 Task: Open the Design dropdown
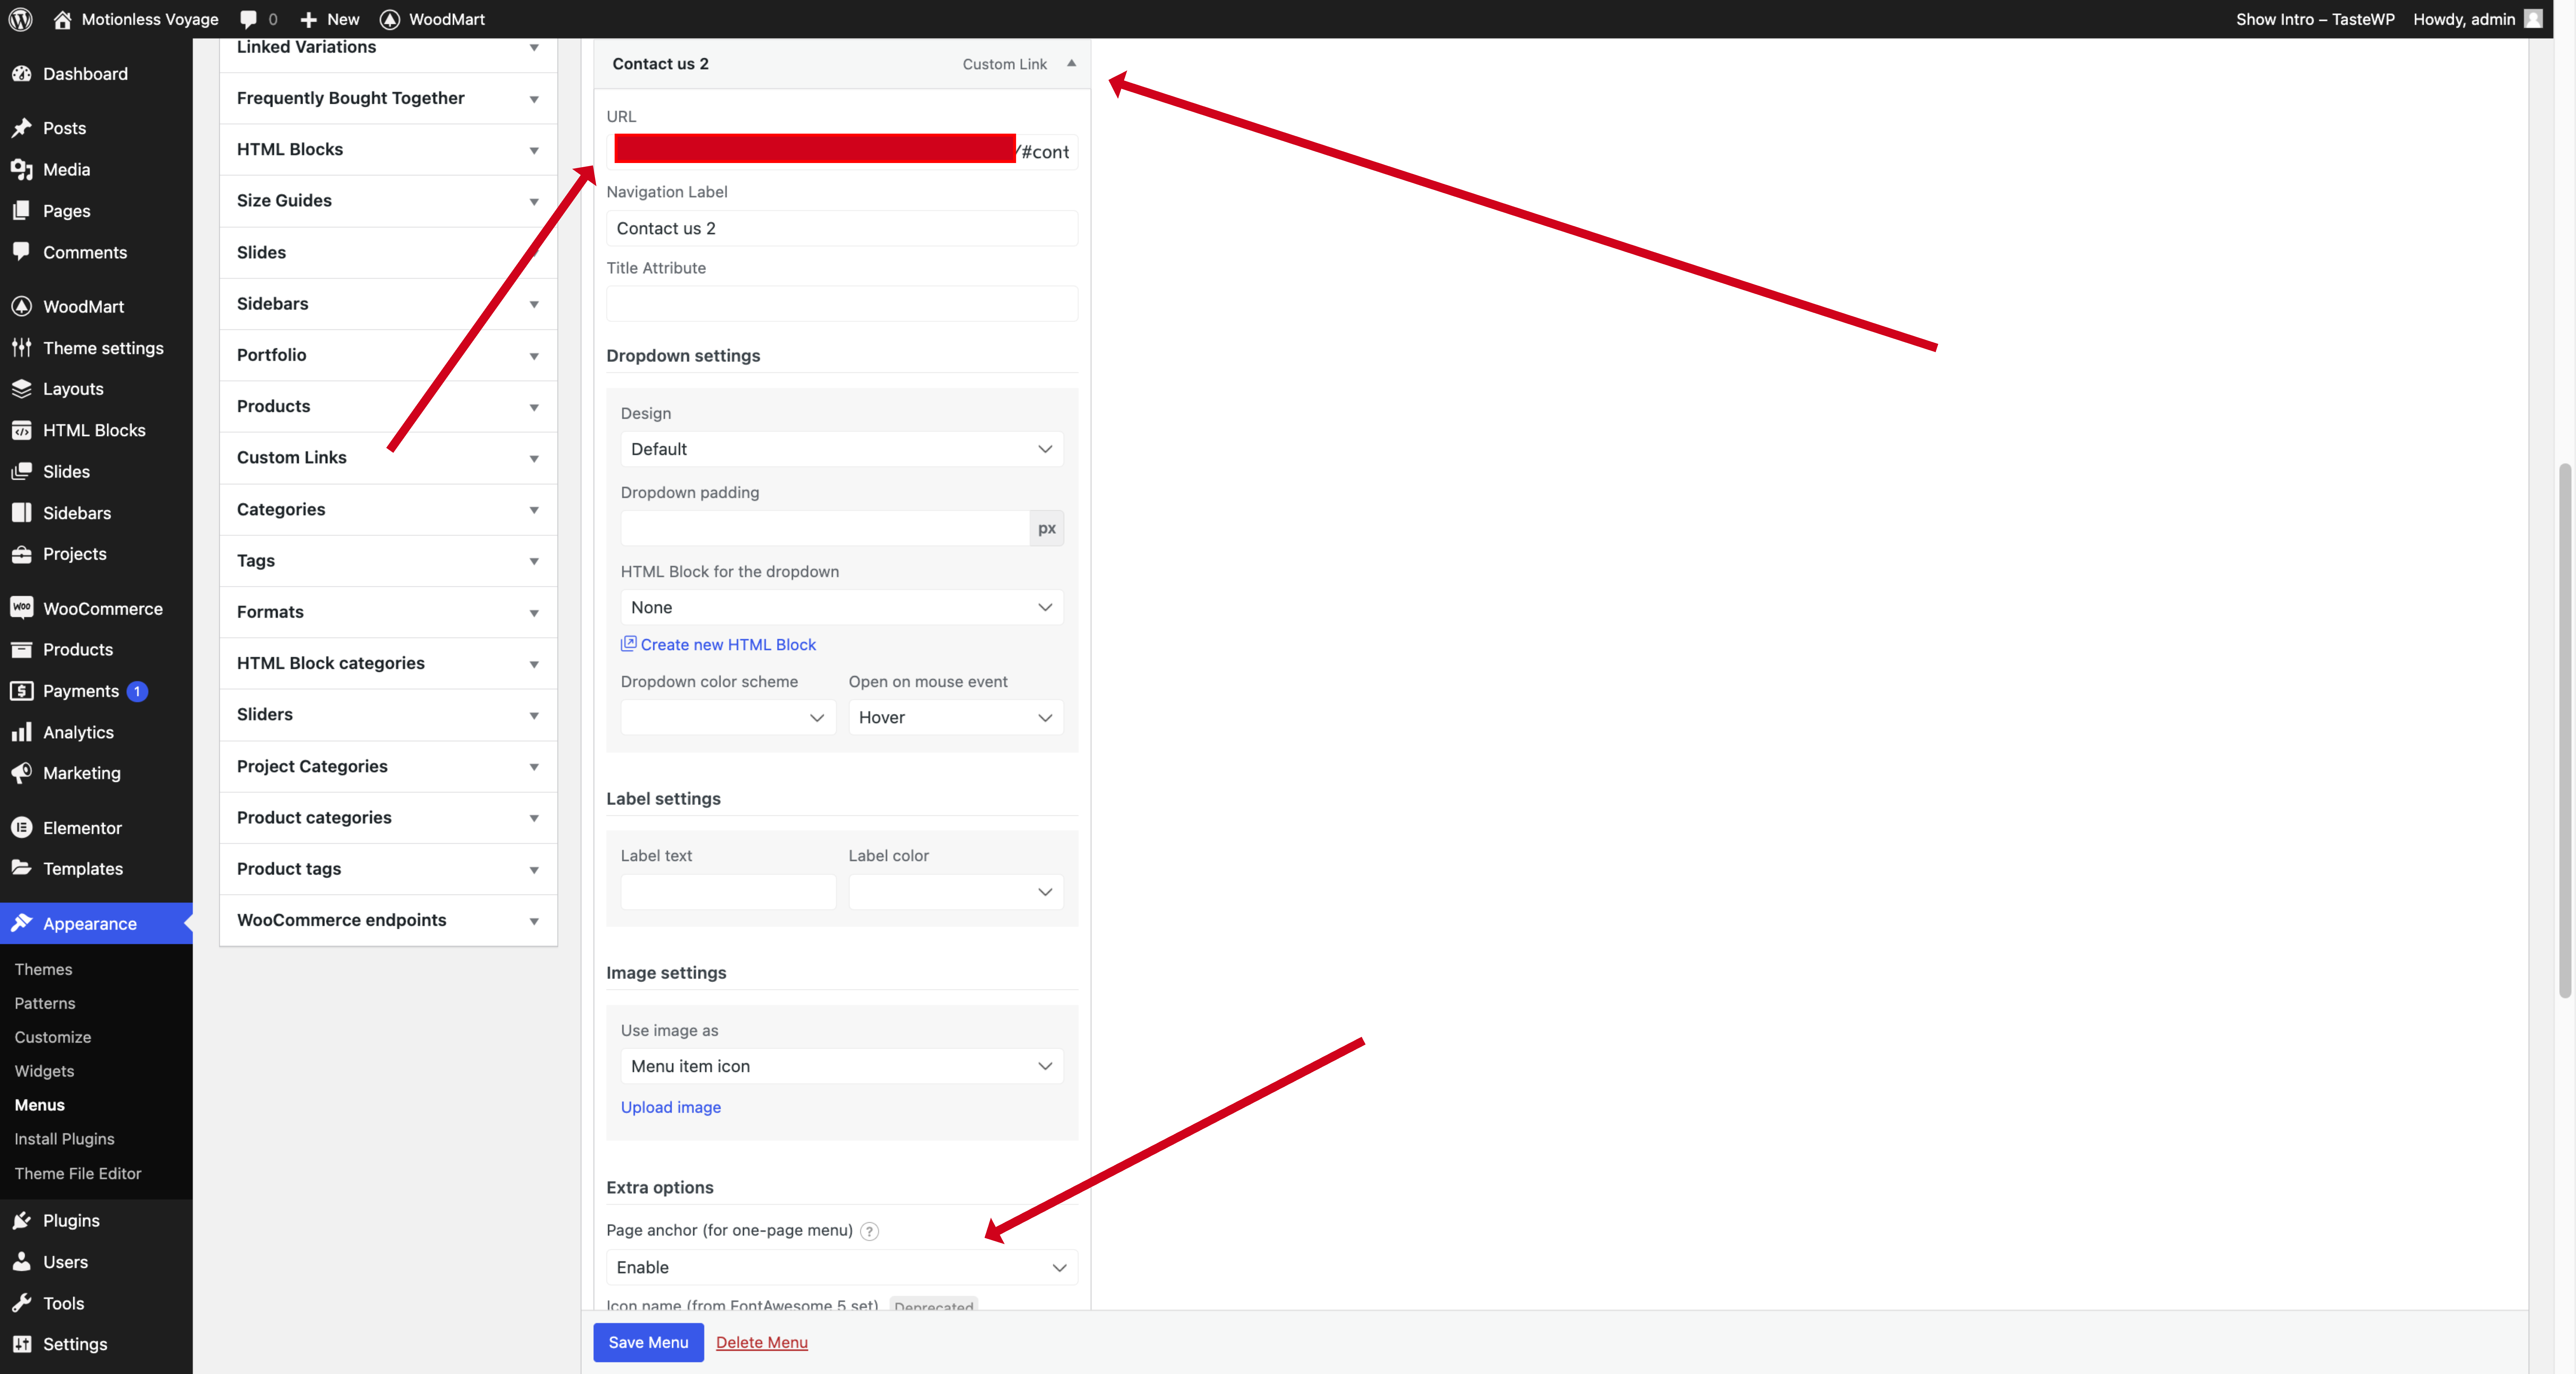842,449
